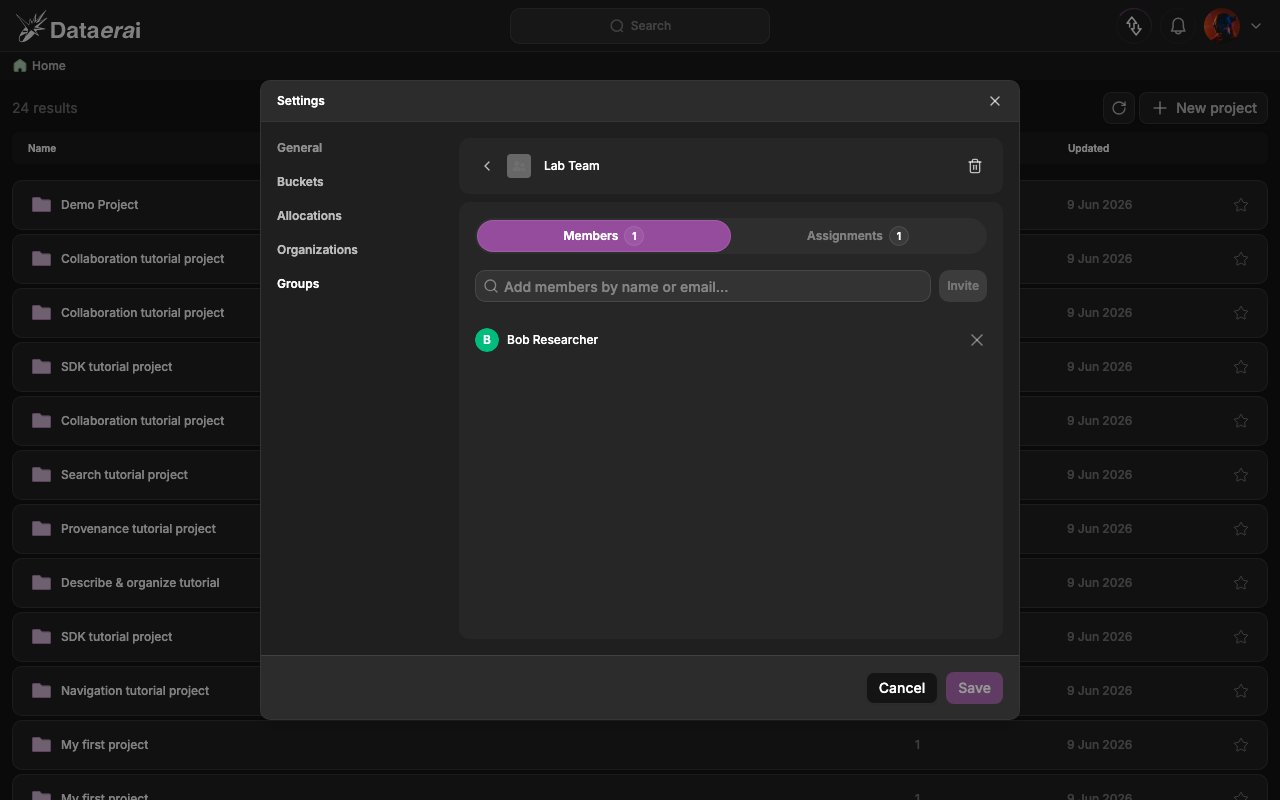The image size is (1280, 800).
Task: Click the Home breadcrumb icon
Action: (x=20, y=66)
